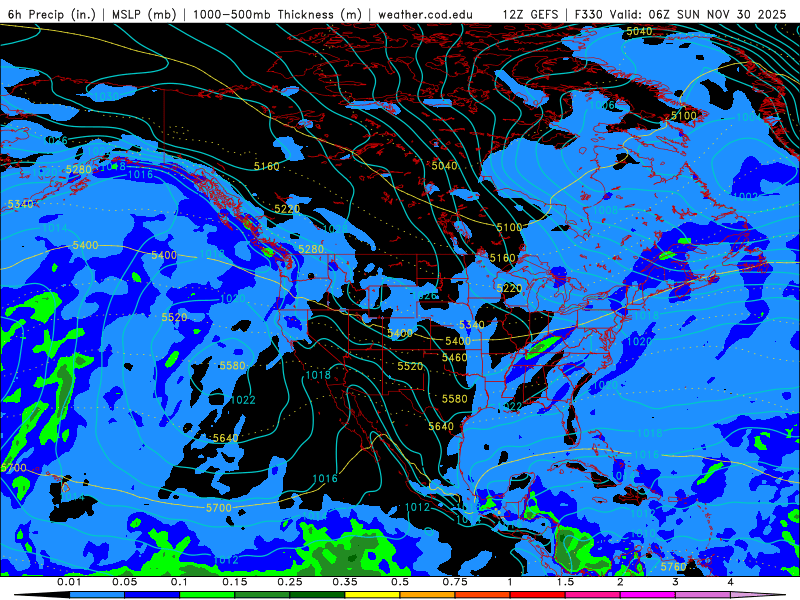Click the 1030 pressure label
The height and width of the screenshot is (600, 800).
[106, 97]
